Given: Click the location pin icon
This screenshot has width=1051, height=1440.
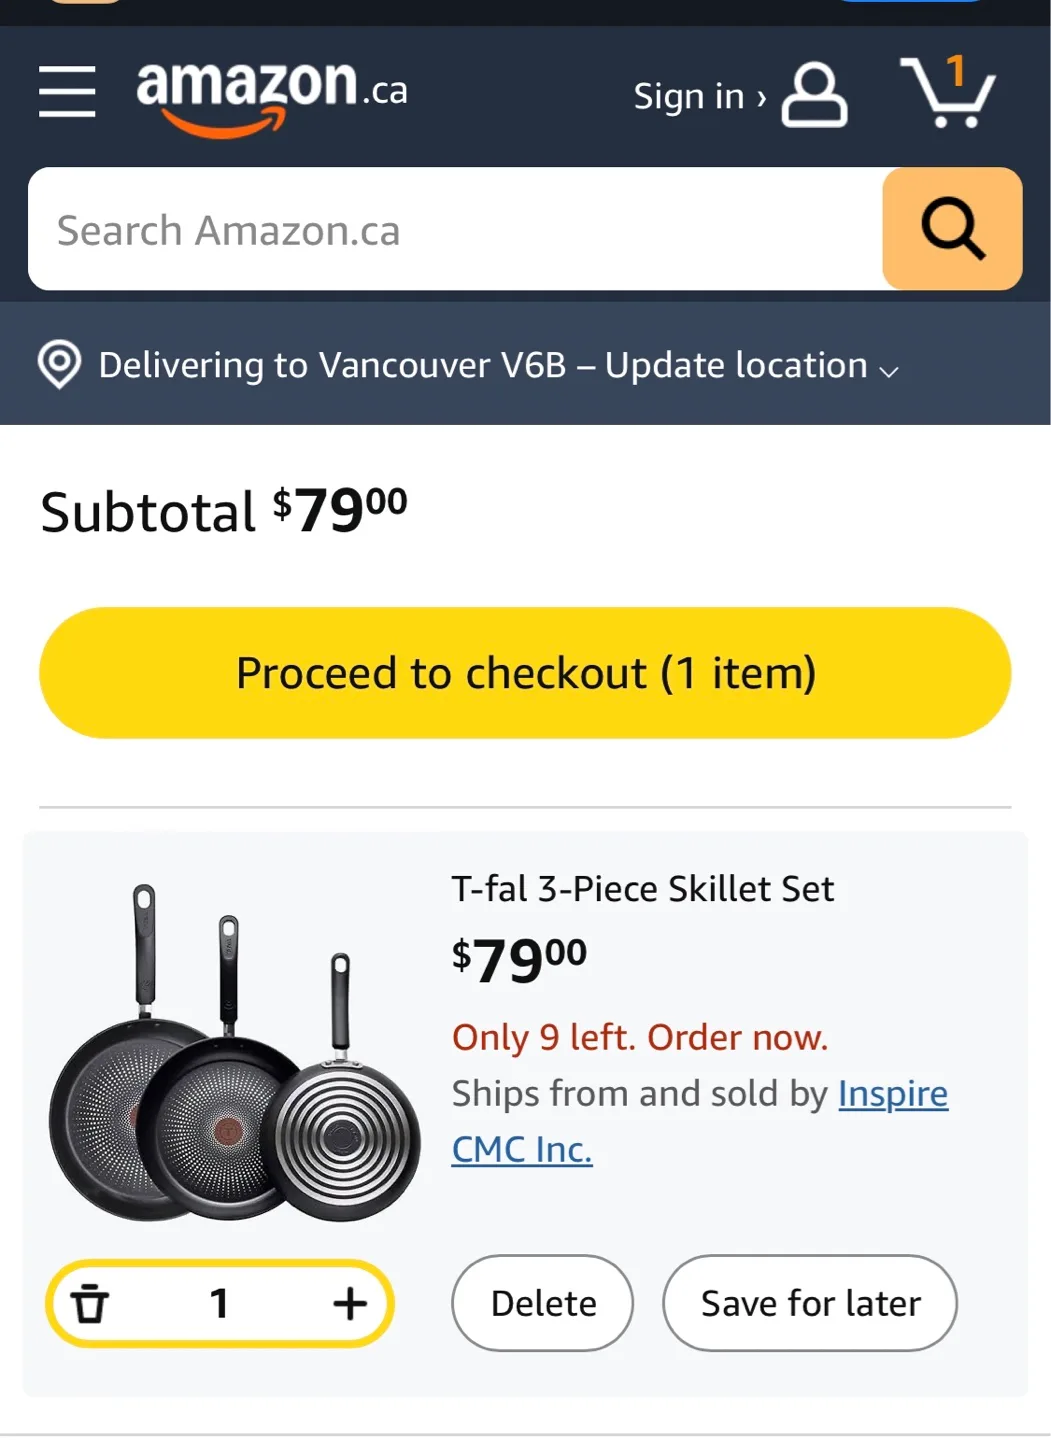Looking at the screenshot, I should [59, 364].
